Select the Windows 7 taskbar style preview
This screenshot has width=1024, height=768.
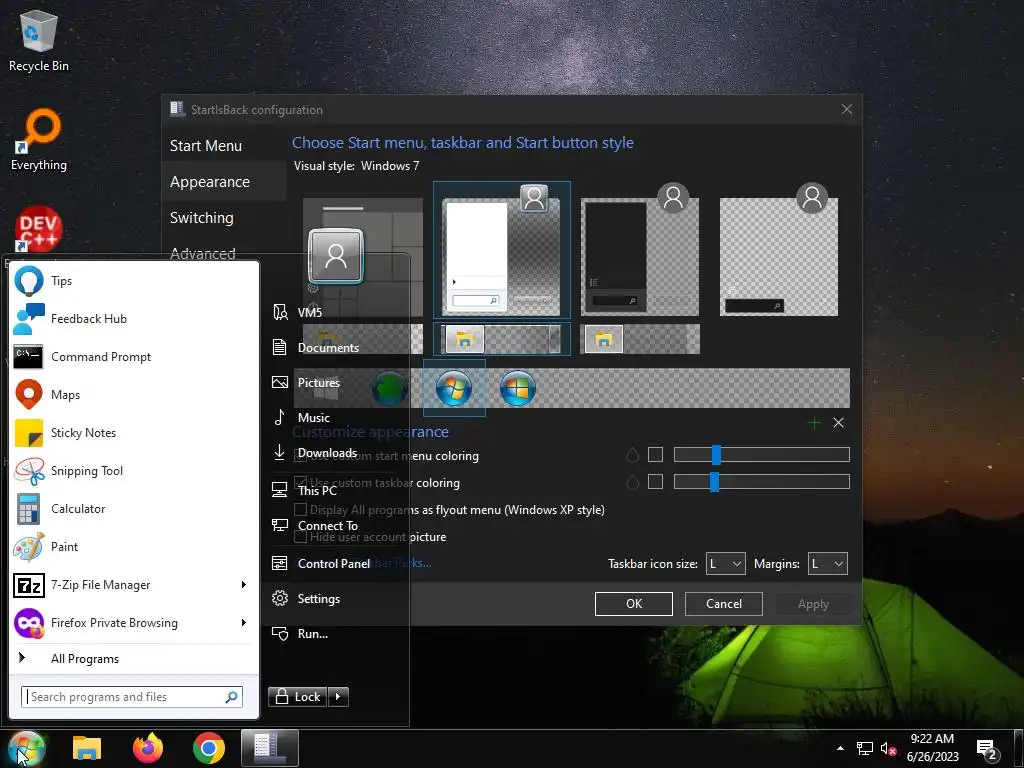(x=502, y=339)
